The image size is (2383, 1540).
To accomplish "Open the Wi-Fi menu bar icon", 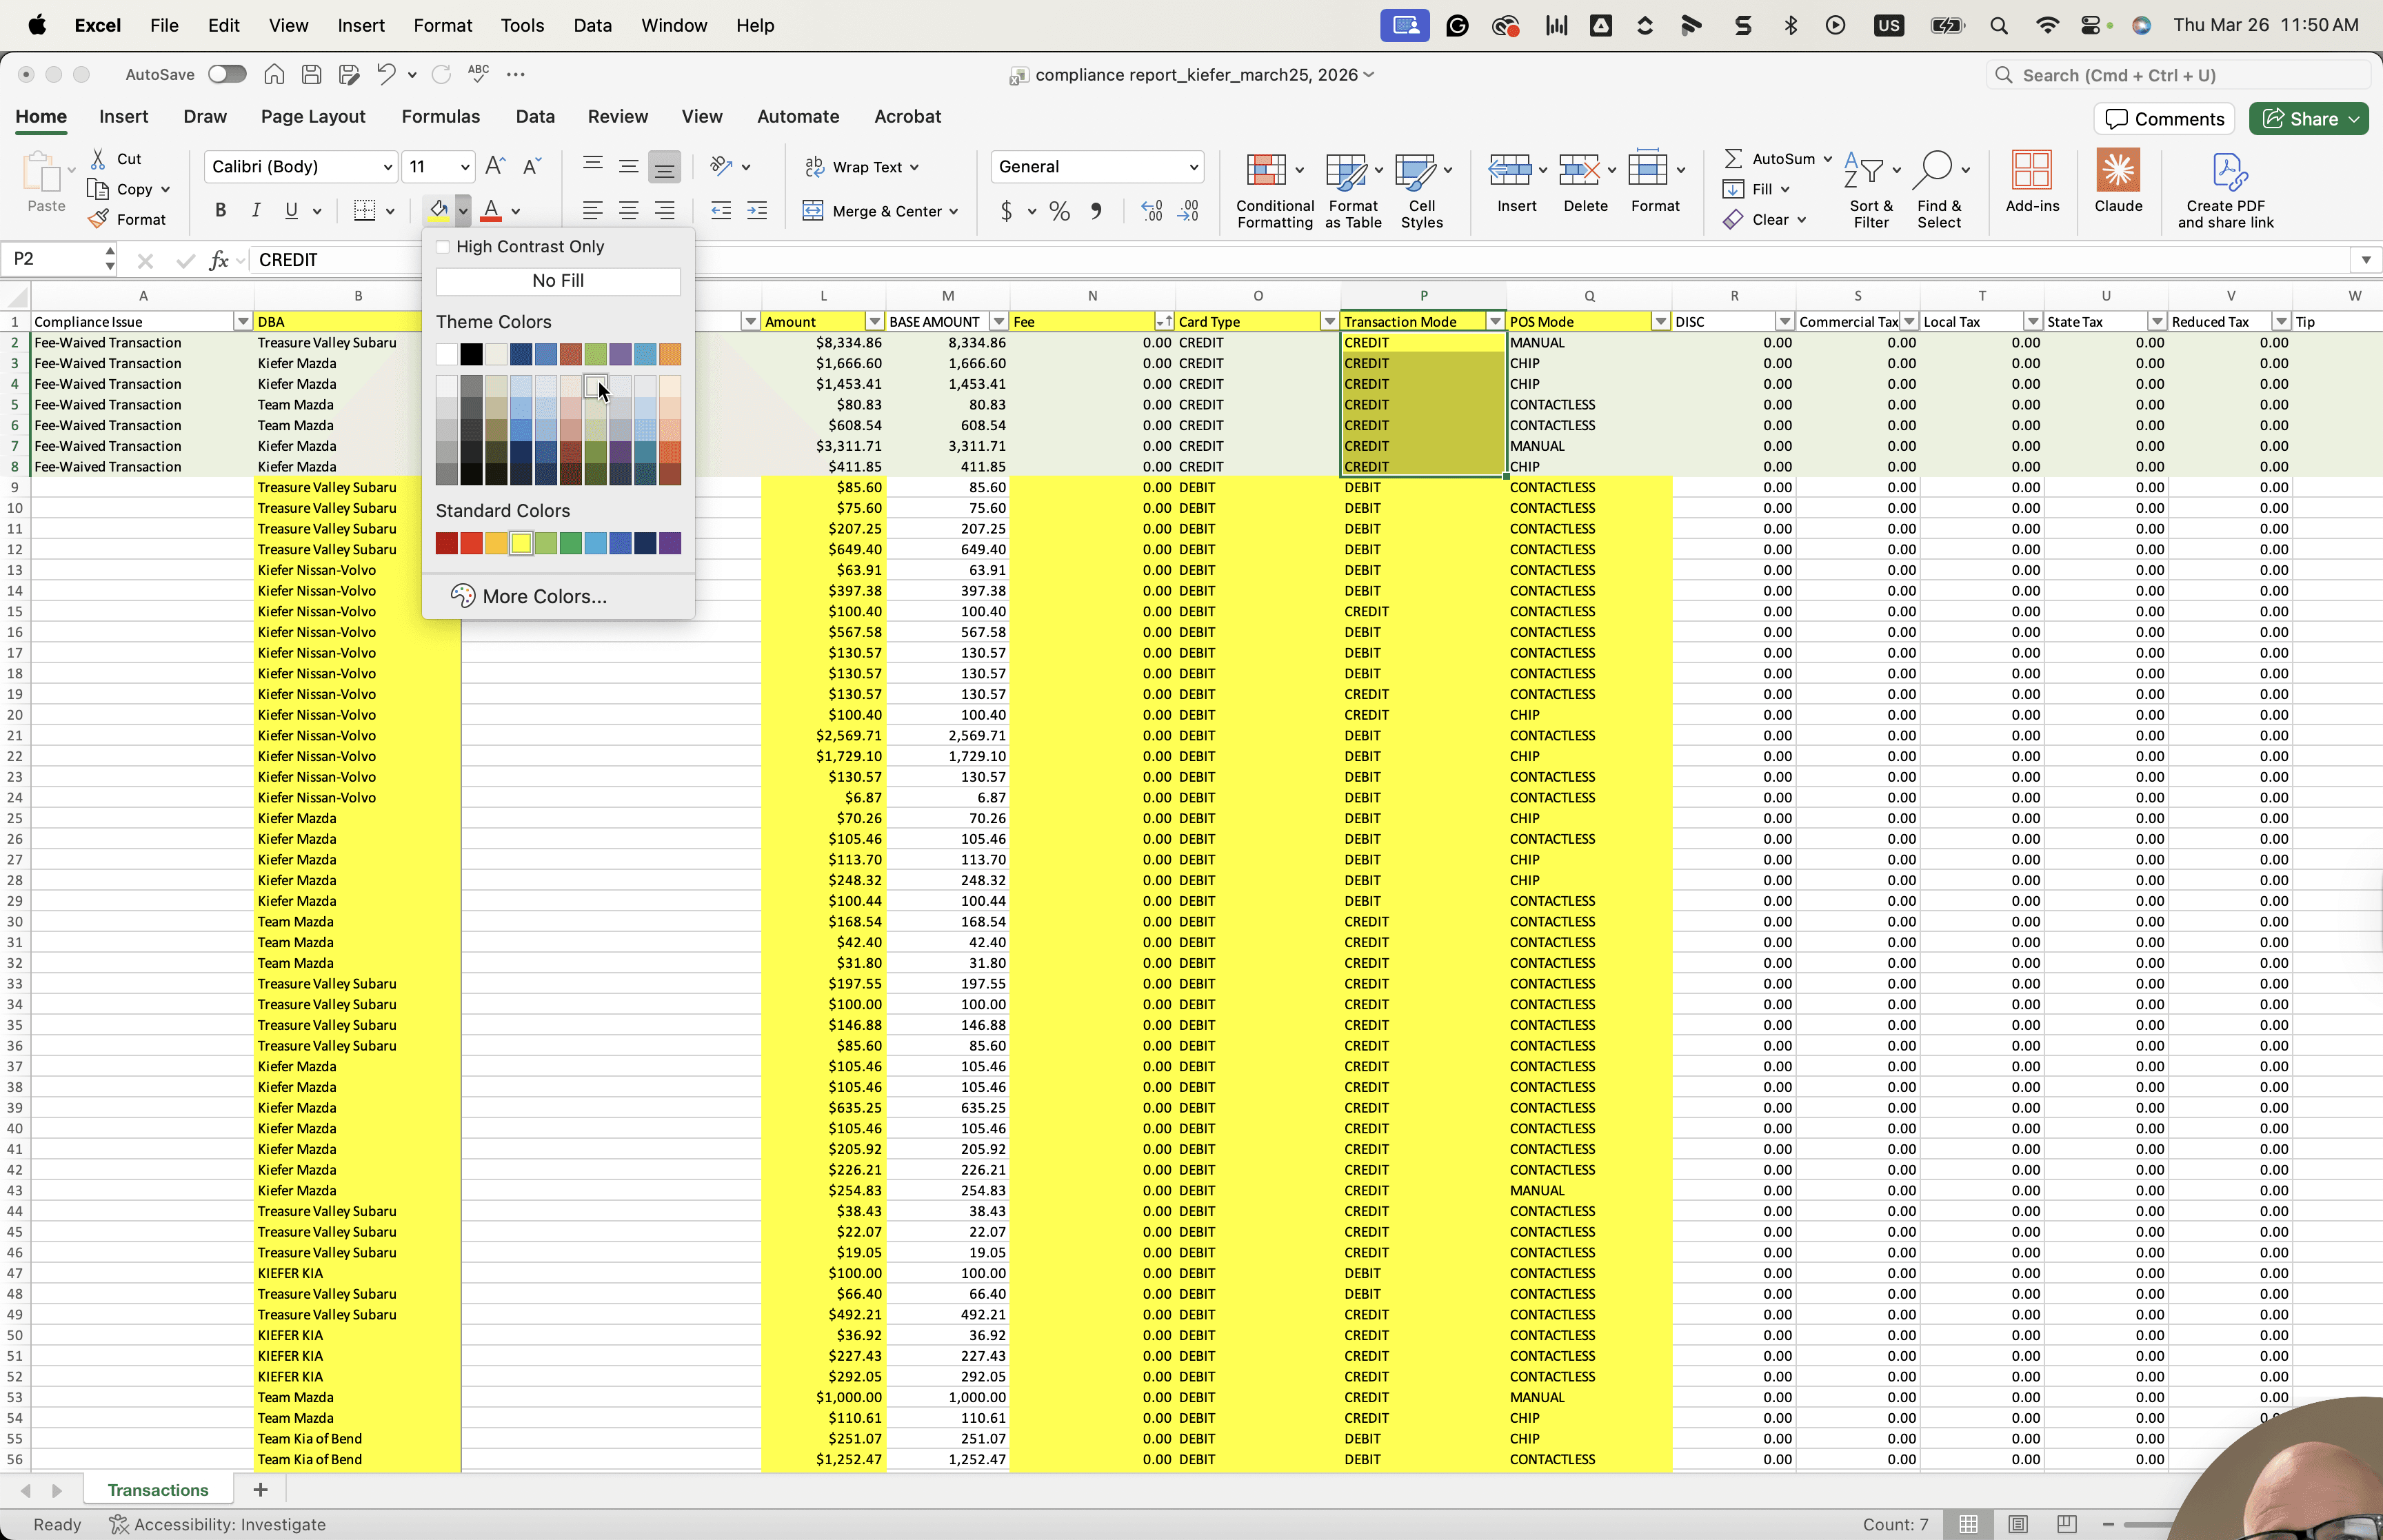I will (2047, 25).
